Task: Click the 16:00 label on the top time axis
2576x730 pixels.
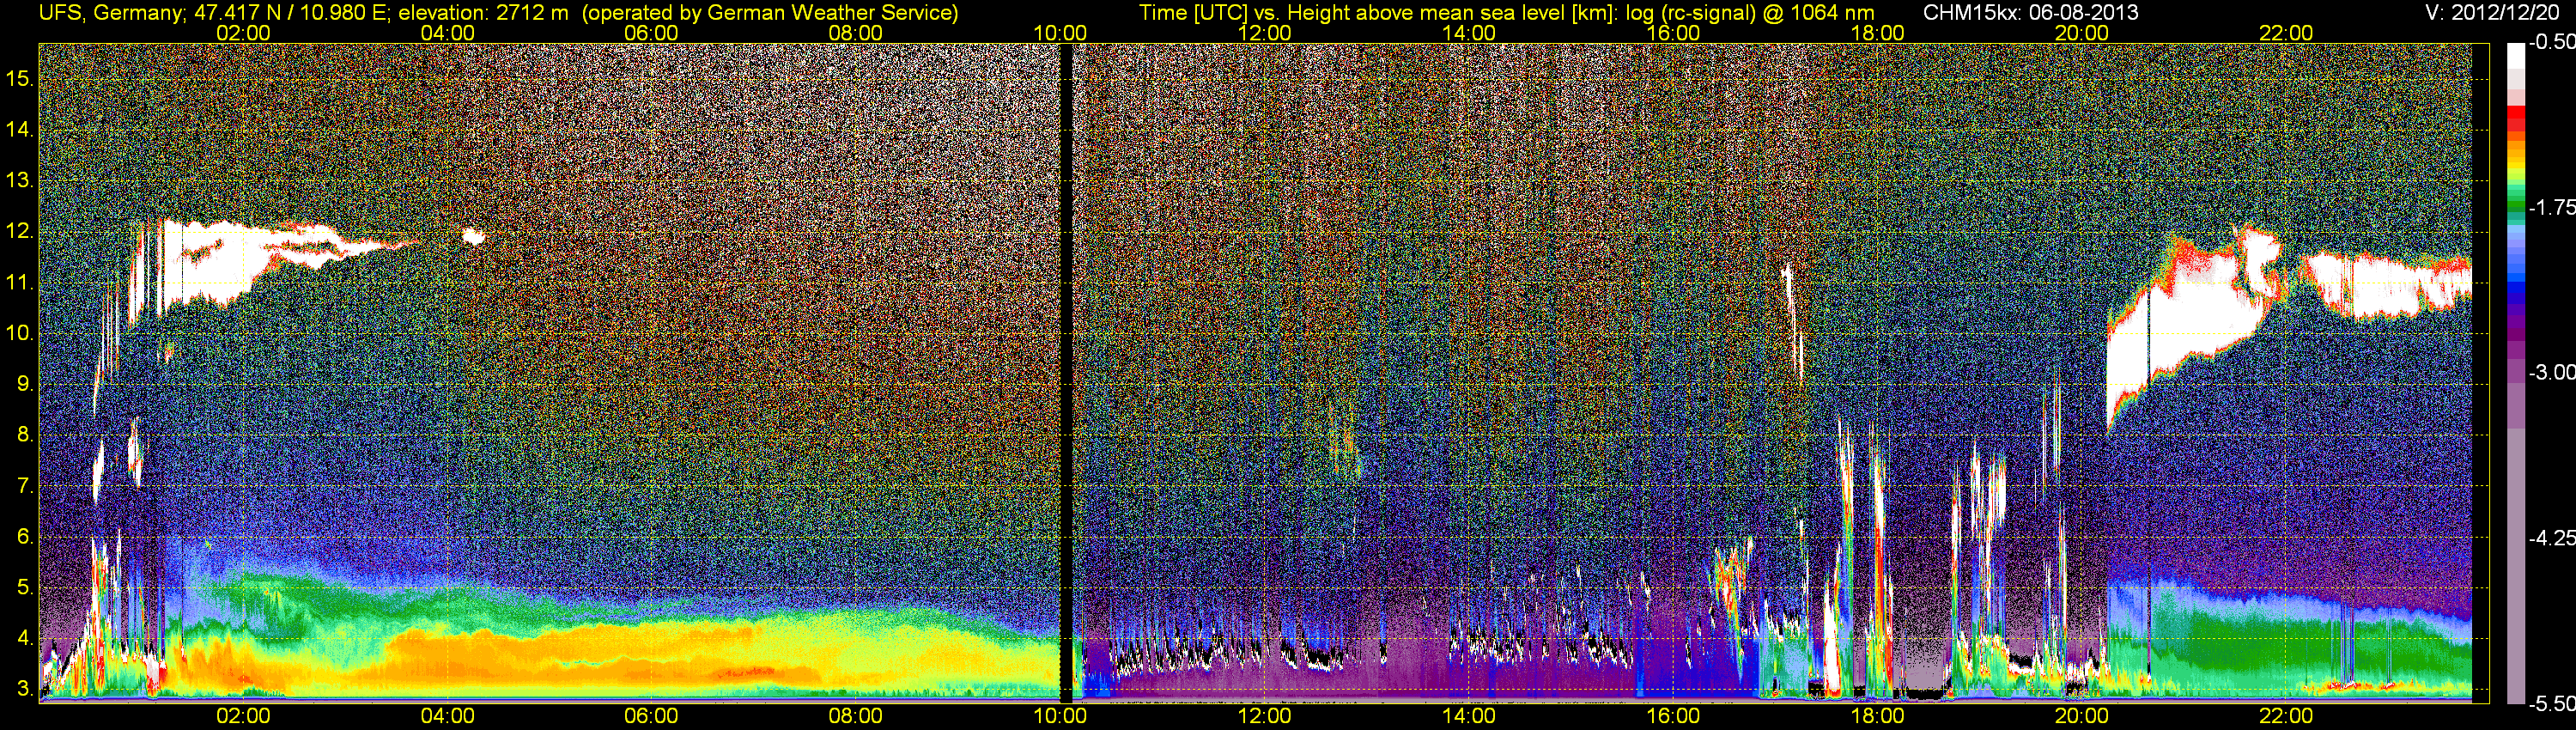Action: point(1673,33)
